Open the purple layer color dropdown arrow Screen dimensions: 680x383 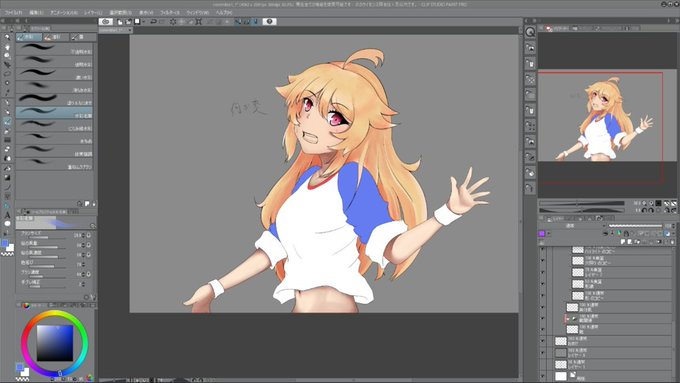tap(549, 233)
